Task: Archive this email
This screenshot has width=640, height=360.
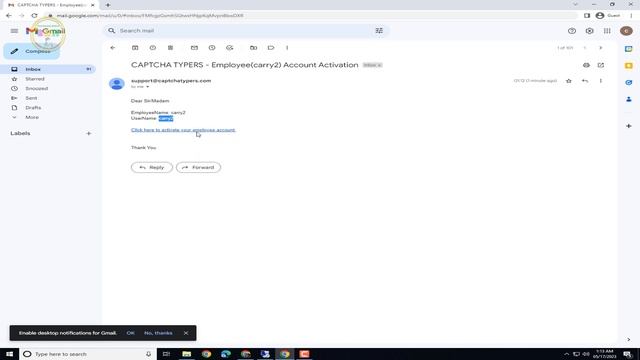Action: (135, 48)
